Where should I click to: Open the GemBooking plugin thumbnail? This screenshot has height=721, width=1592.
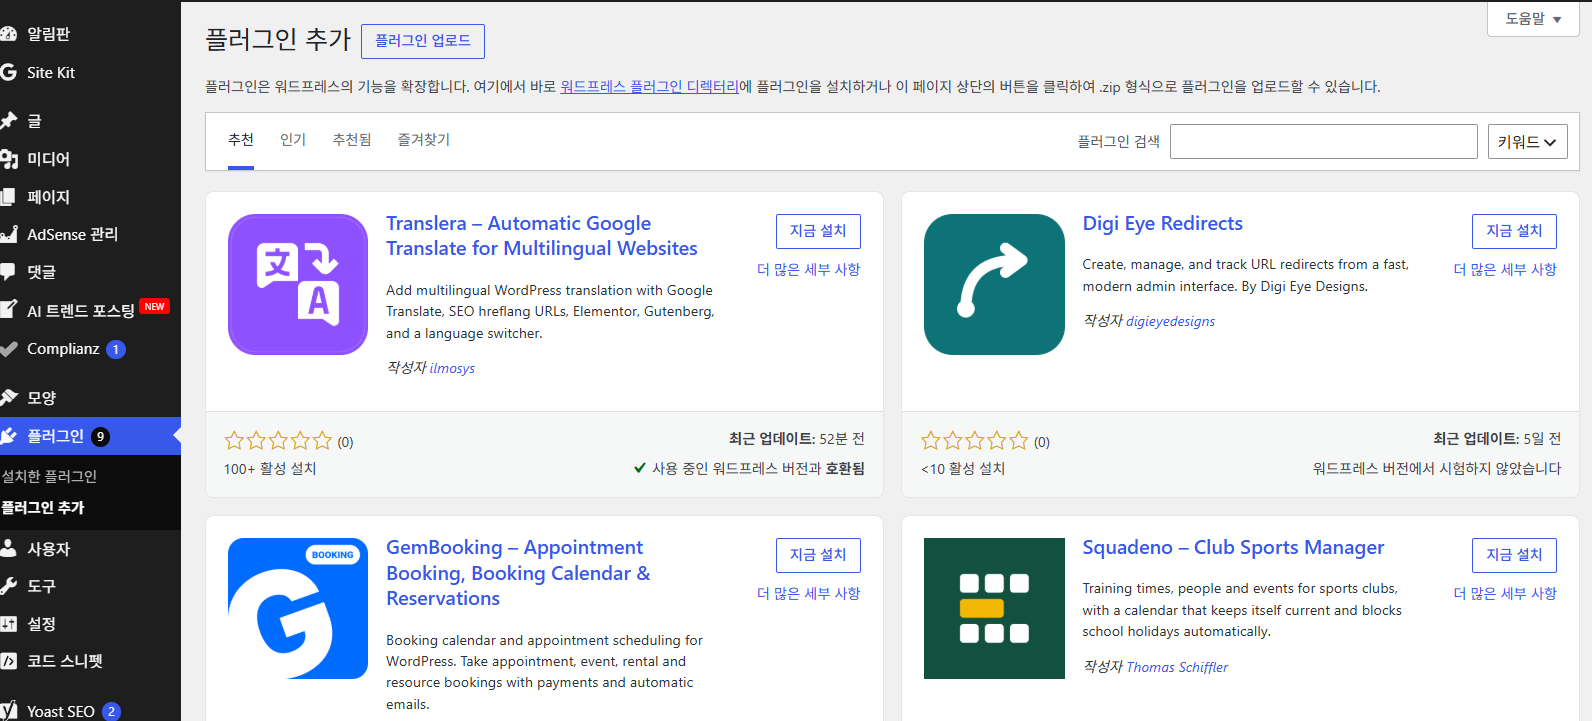[298, 608]
